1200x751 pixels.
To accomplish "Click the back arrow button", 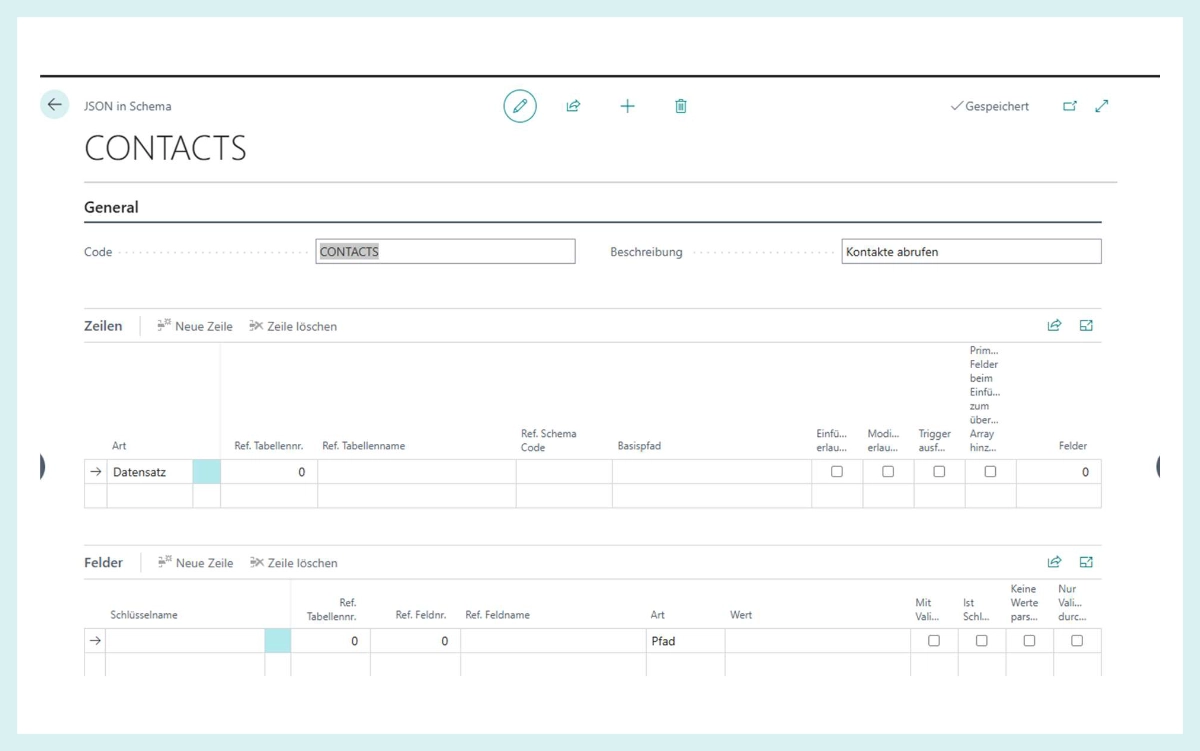I will pos(55,105).
